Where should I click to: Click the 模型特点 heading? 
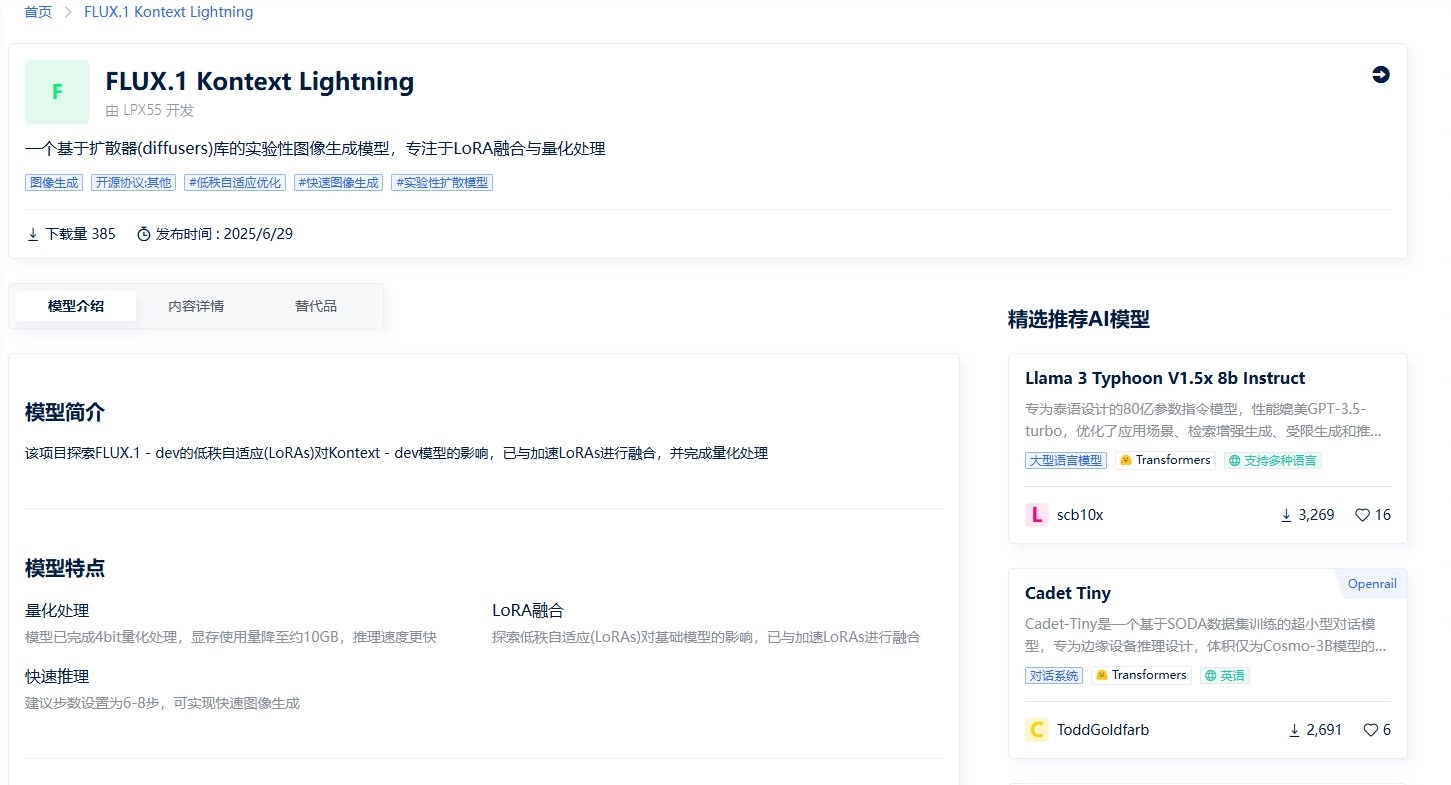(x=65, y=568)
